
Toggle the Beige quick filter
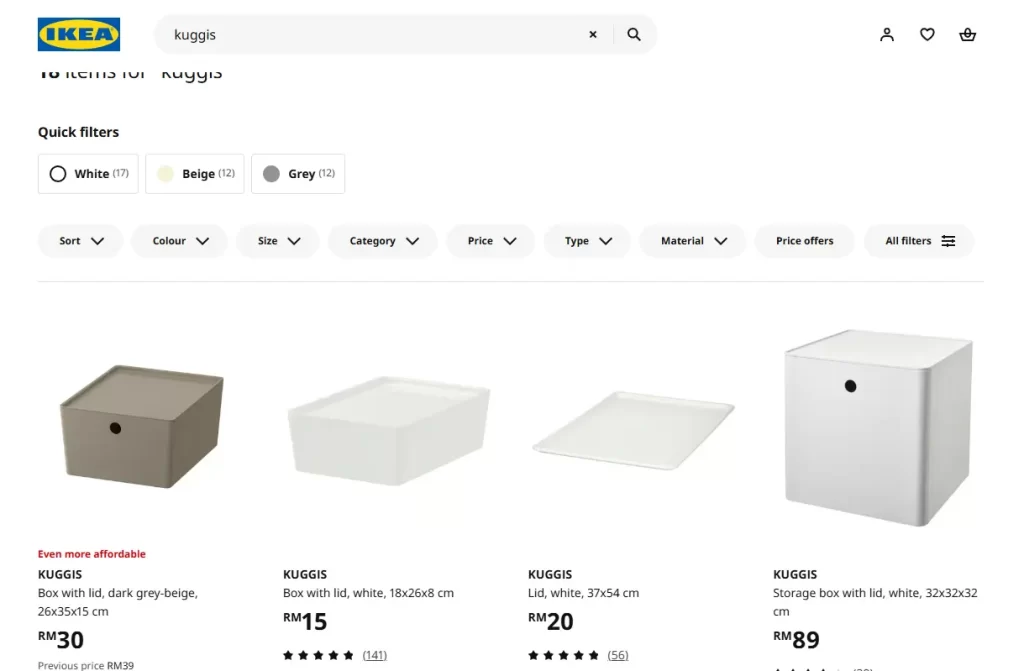[194, 173]
